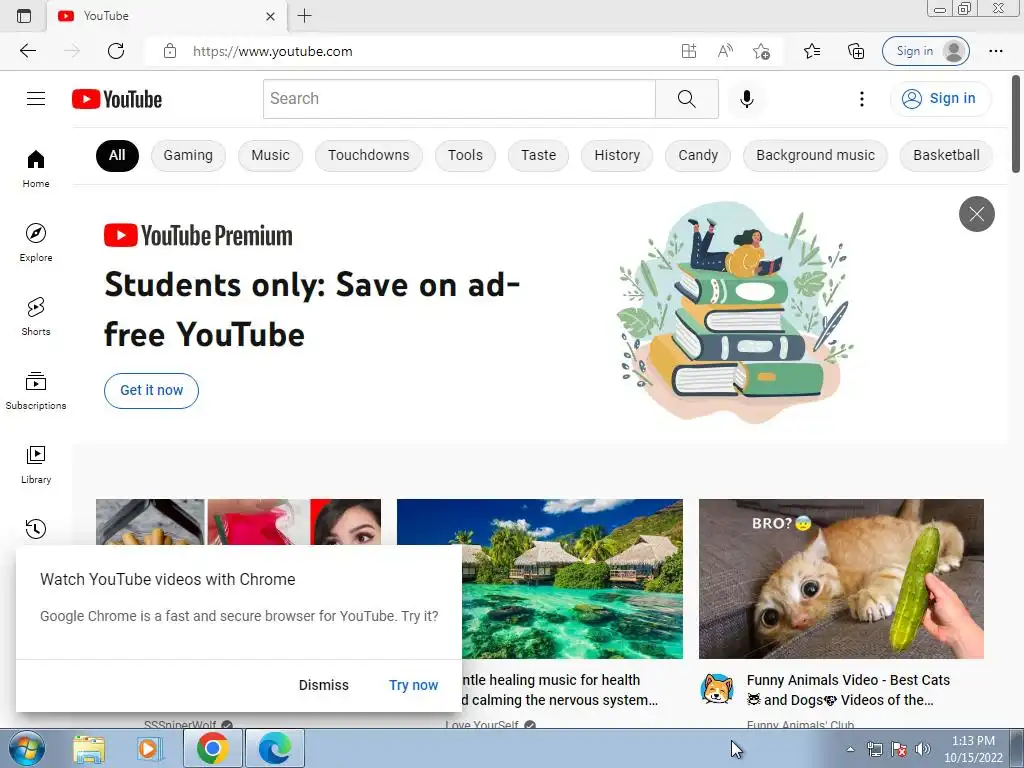This screenshot has height=768, width=1024.
Task: Click the apps available icon in address bar
Action: [689, 51]
